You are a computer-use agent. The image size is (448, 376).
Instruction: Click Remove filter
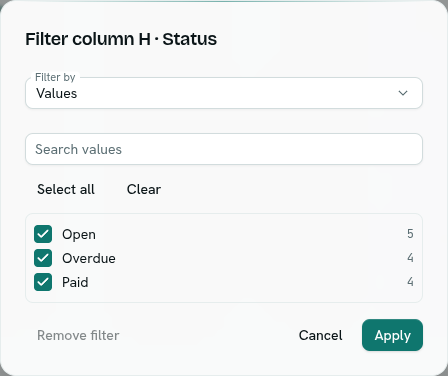(78, 335)
